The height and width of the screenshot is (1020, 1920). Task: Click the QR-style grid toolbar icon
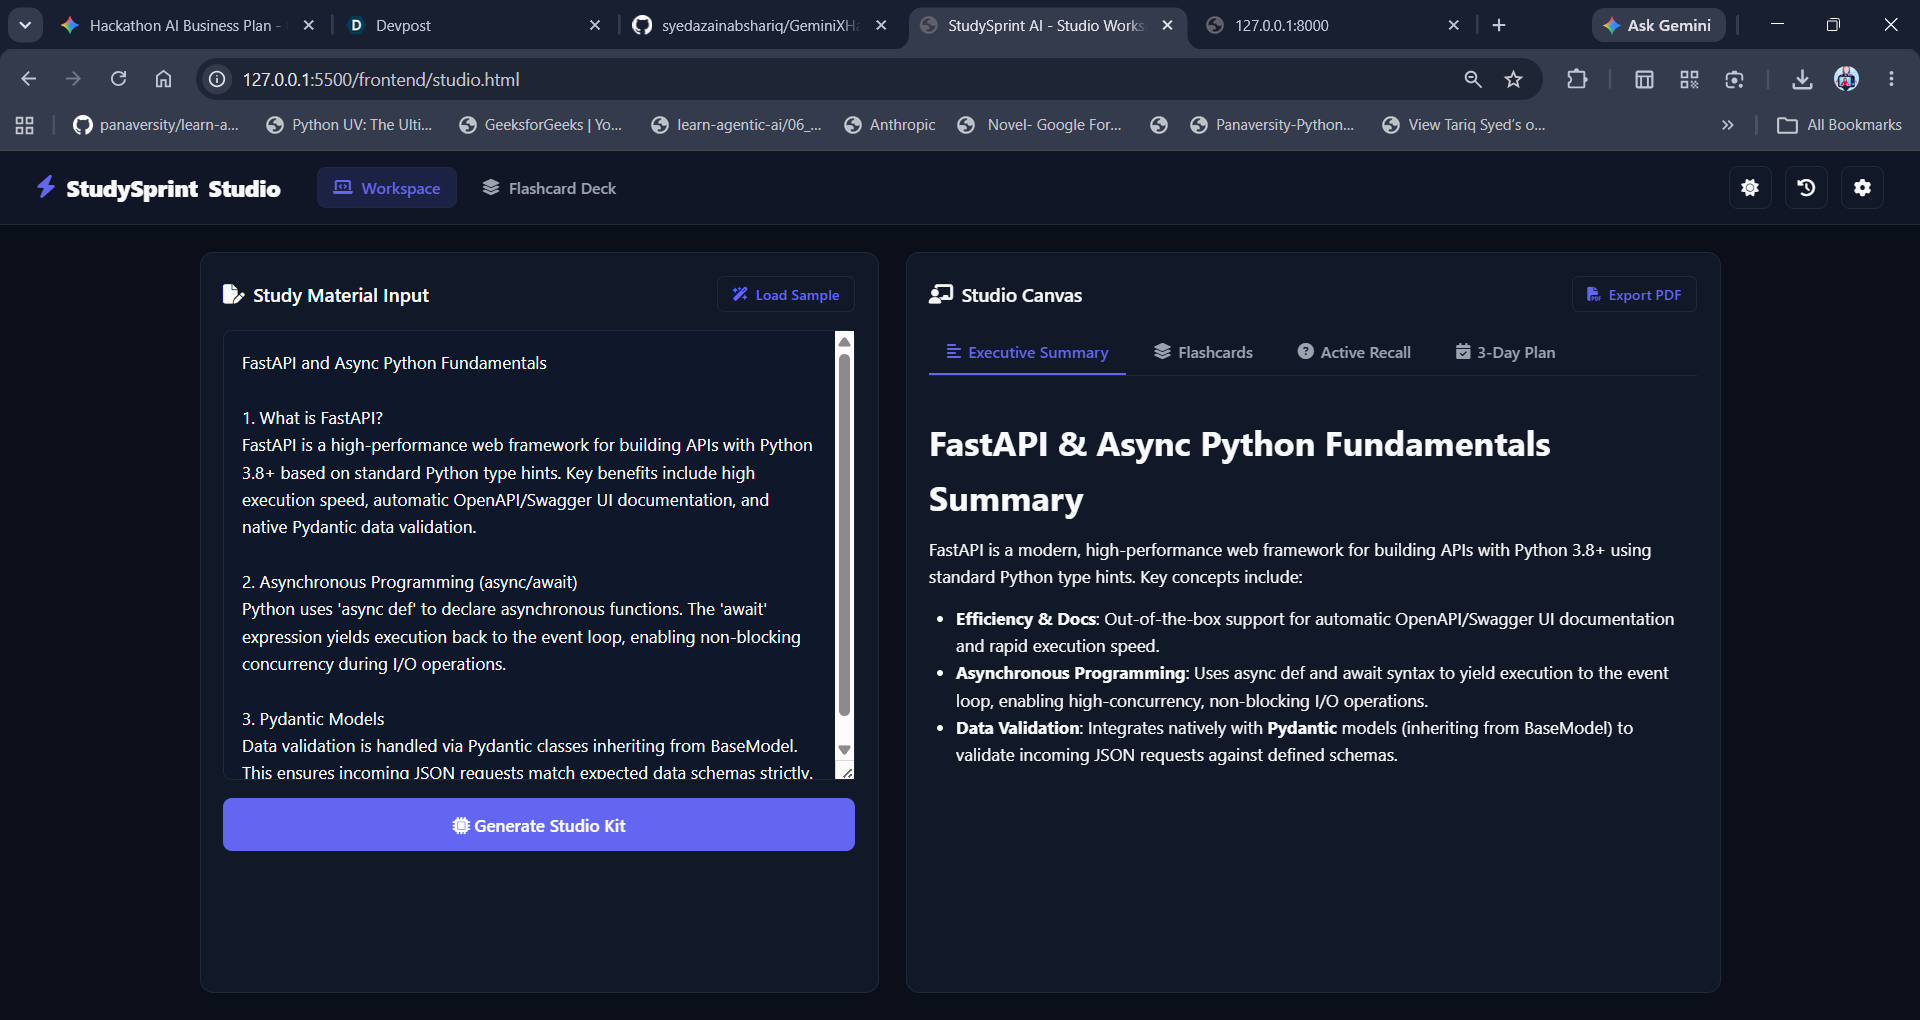click(1689, 79)
